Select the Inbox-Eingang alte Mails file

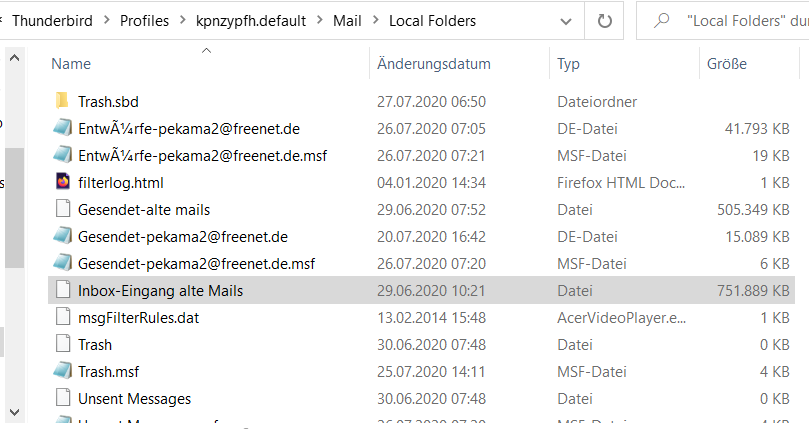160,290
